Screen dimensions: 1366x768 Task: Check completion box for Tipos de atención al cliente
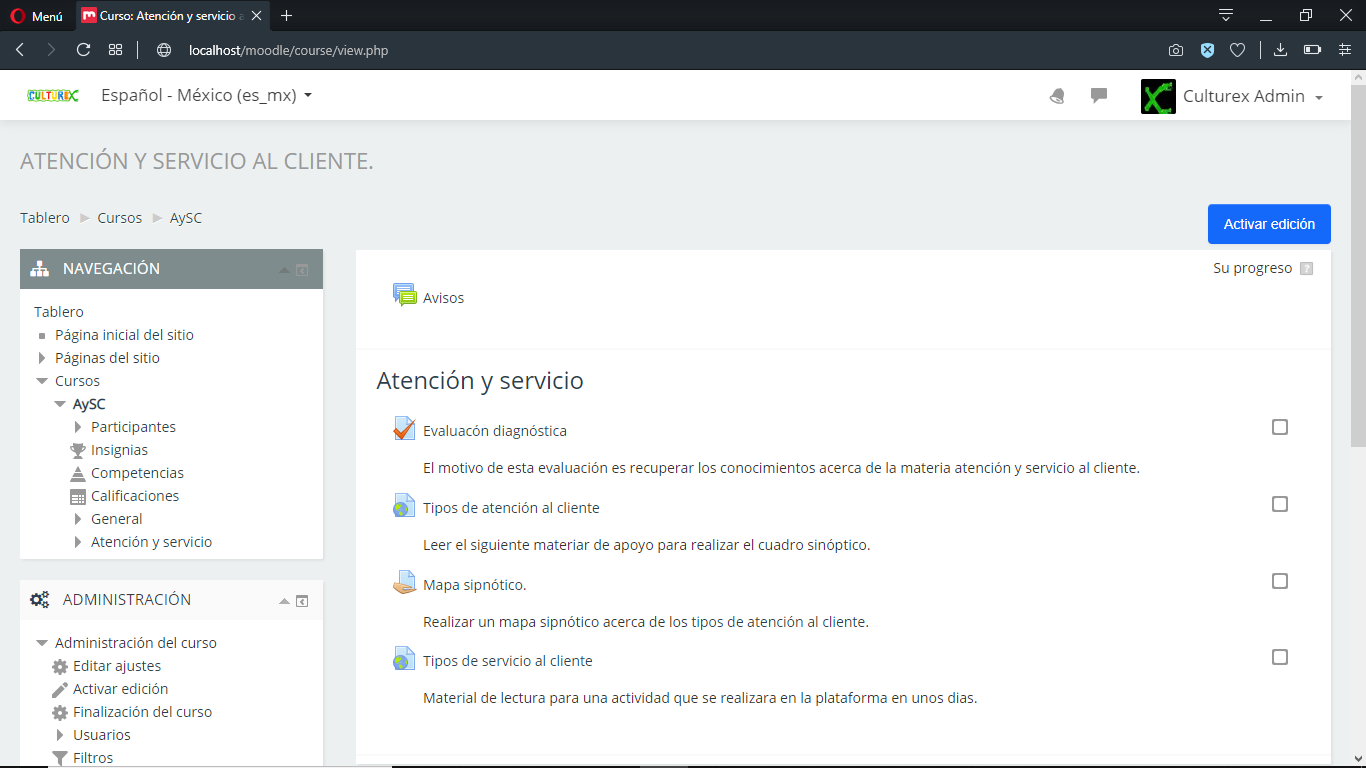click(1280, 505)
